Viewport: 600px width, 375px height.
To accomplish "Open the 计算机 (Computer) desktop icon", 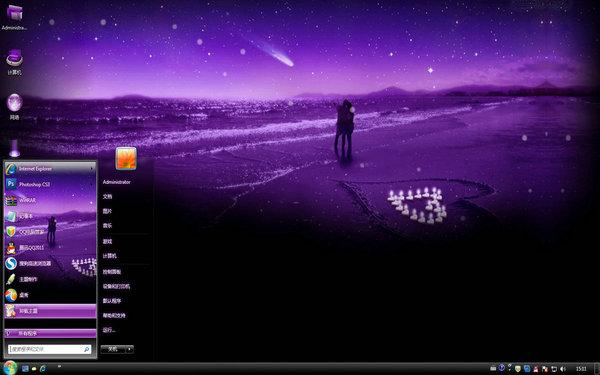I will click(x=15, y=62).
